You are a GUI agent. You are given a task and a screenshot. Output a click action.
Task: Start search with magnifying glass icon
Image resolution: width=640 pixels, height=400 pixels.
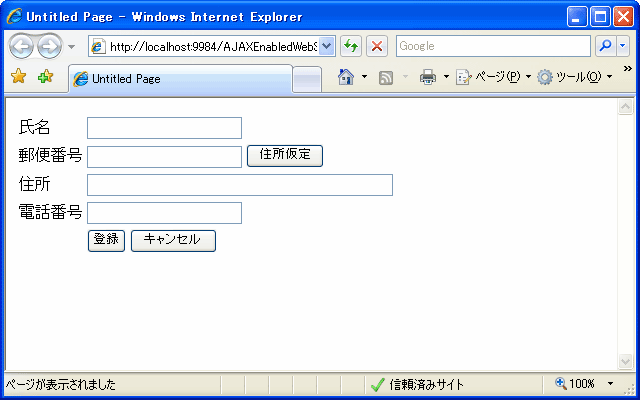click(x=606, y=46)
